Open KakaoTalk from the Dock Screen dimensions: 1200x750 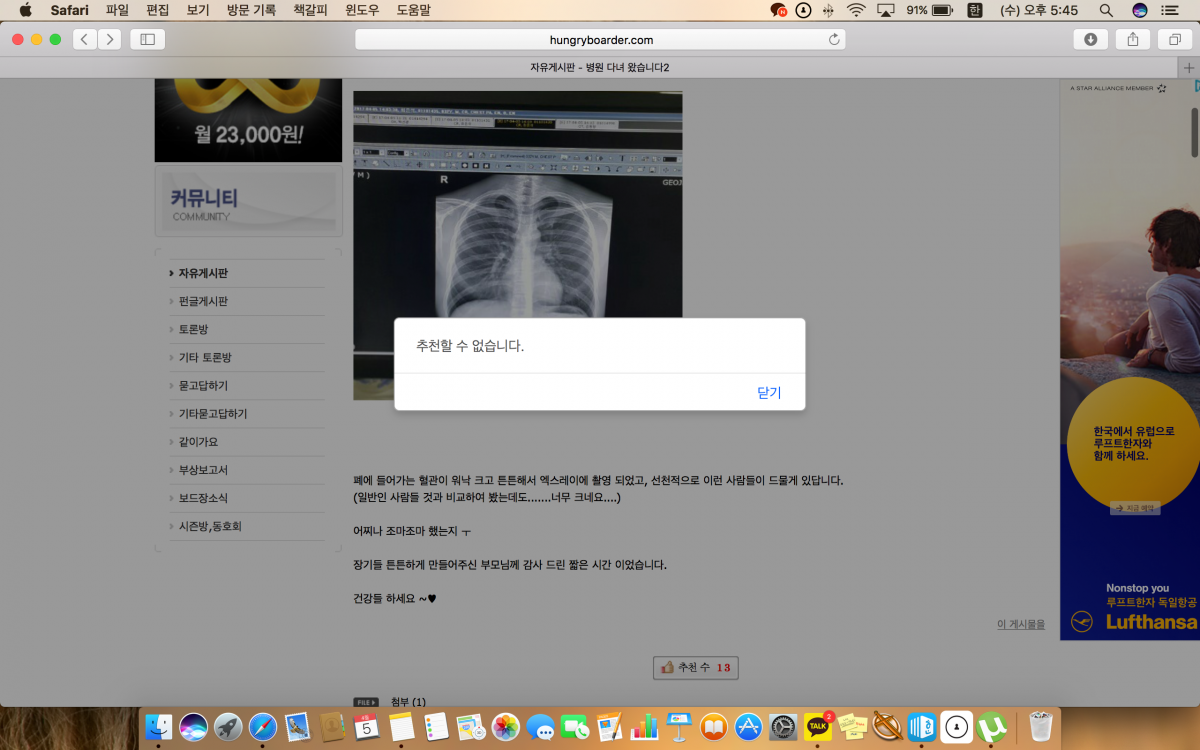pyautogui.click(x=818, y=727)
